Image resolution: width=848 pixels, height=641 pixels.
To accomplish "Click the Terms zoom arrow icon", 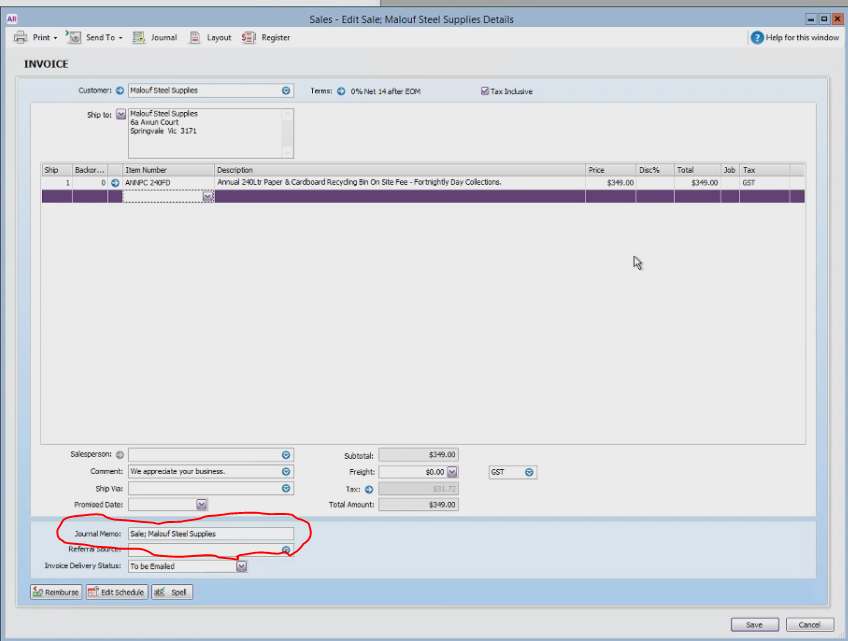I will point(341,91).
